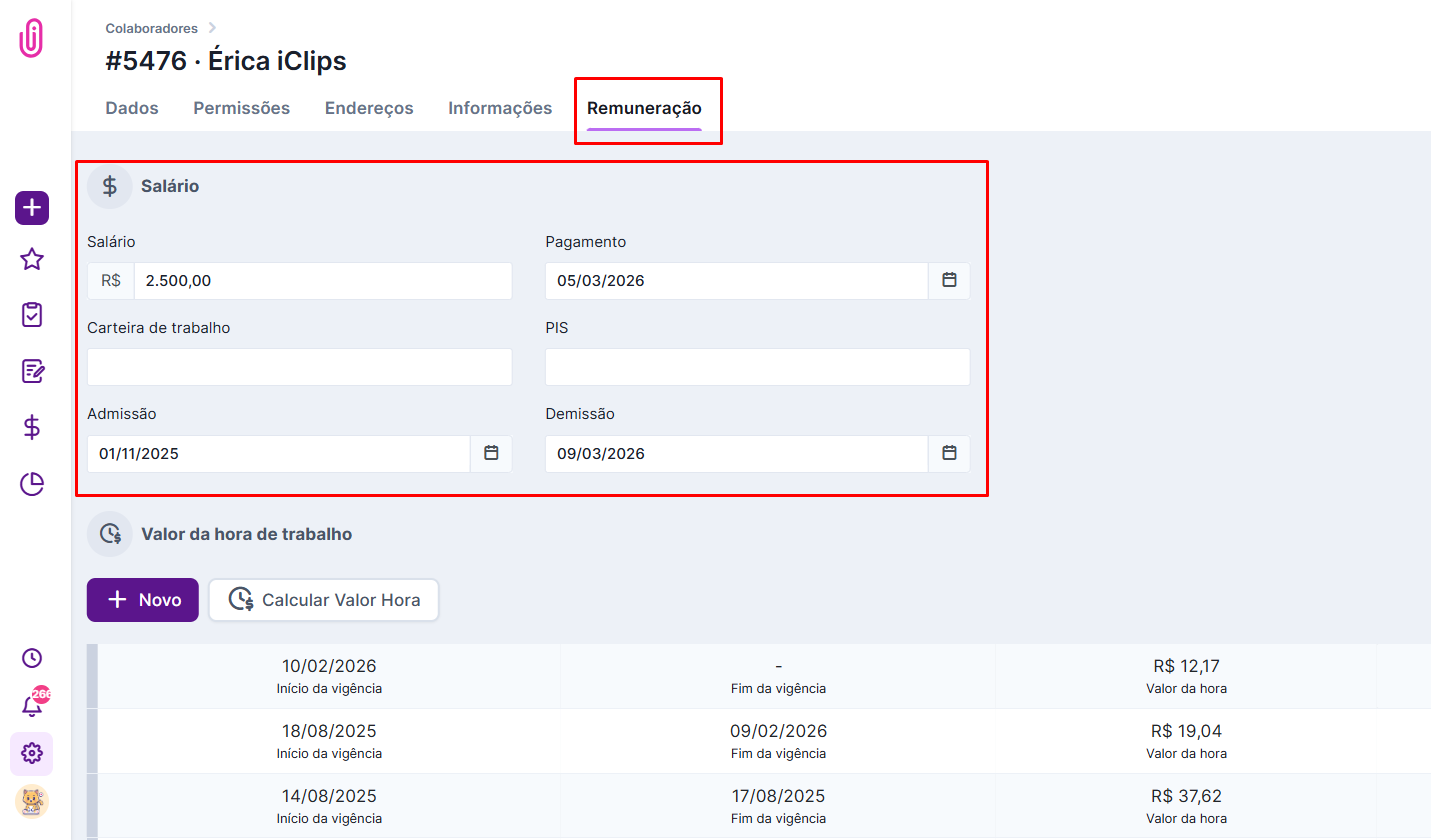
Task: Click the Colaboradores breadcrumb link
Action: point(152,28)
